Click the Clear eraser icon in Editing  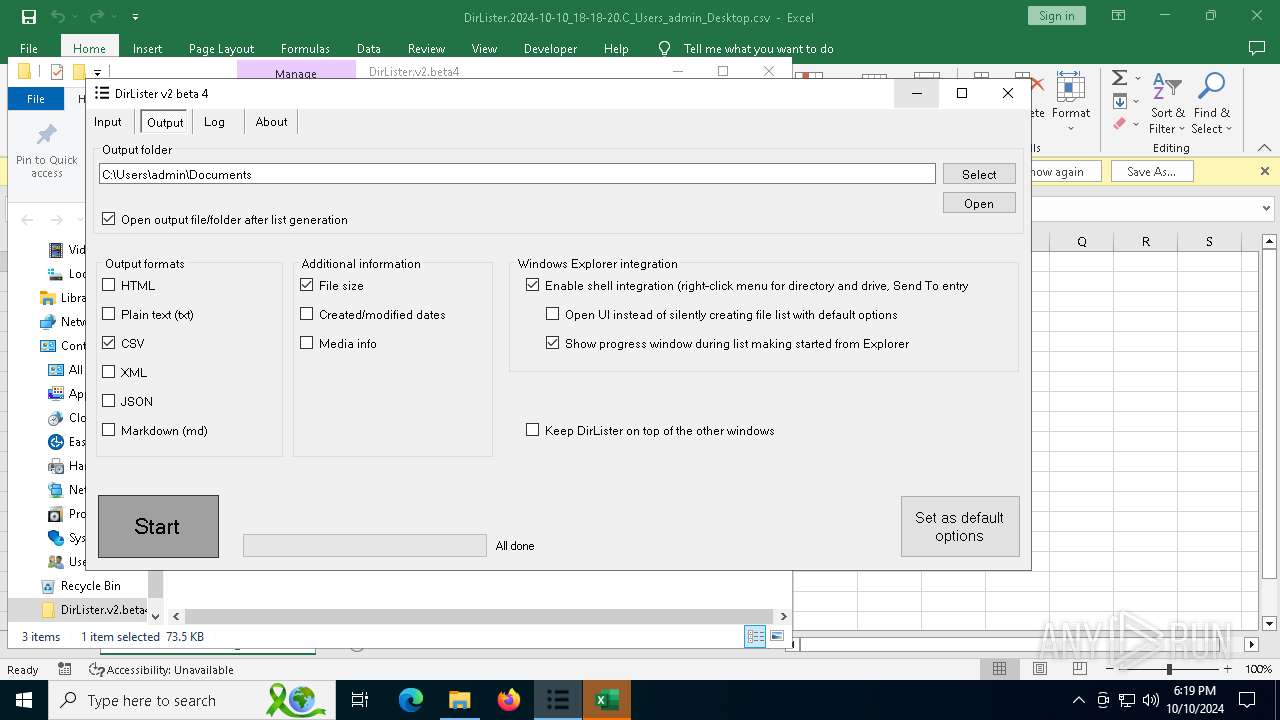[1120, 124]
